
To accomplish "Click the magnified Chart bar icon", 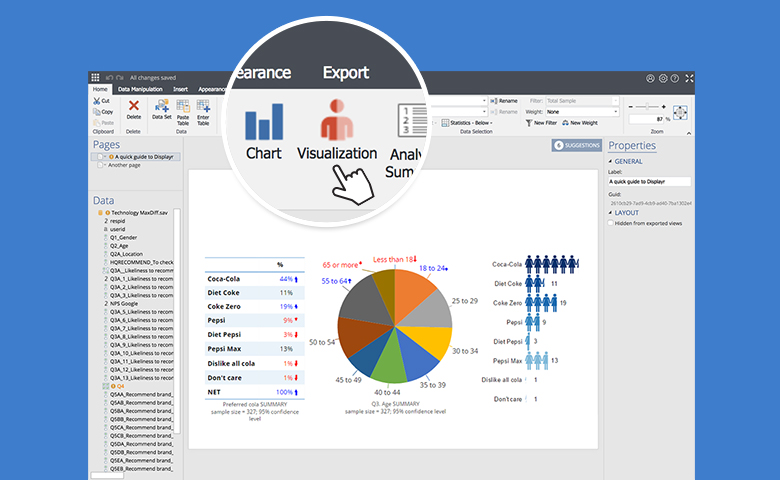I will click(x=264, y=121).
